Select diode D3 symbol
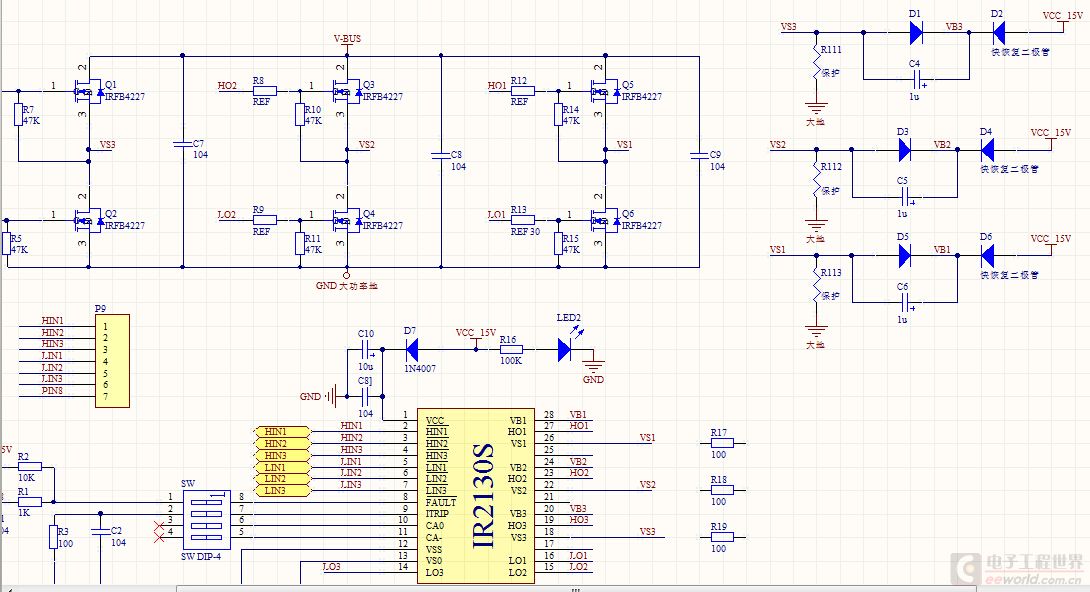 pos(904,149)
